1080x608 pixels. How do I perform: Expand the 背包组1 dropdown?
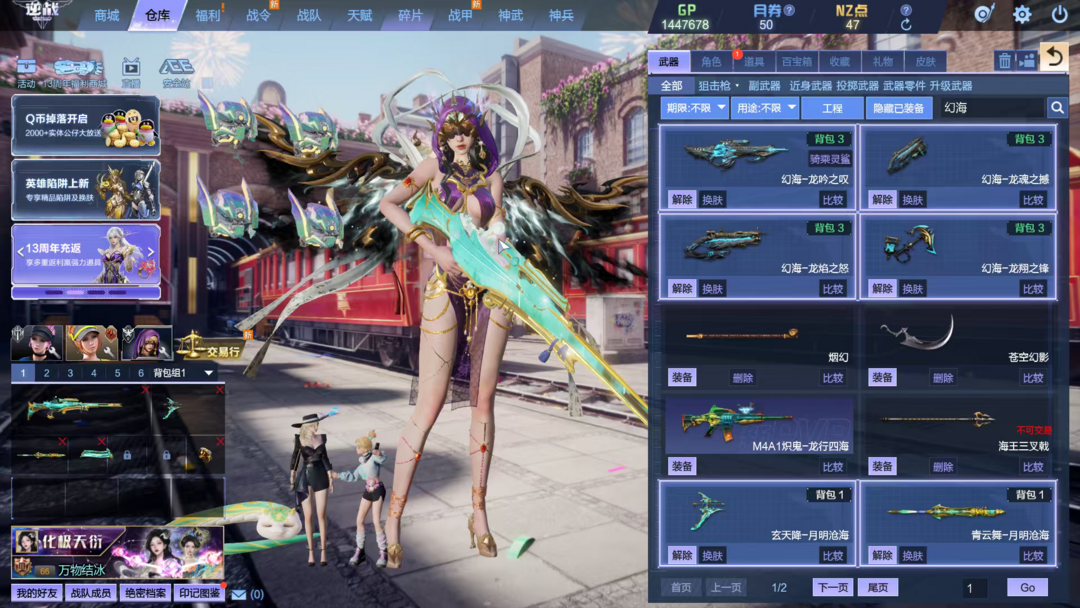tap(209, 373)
